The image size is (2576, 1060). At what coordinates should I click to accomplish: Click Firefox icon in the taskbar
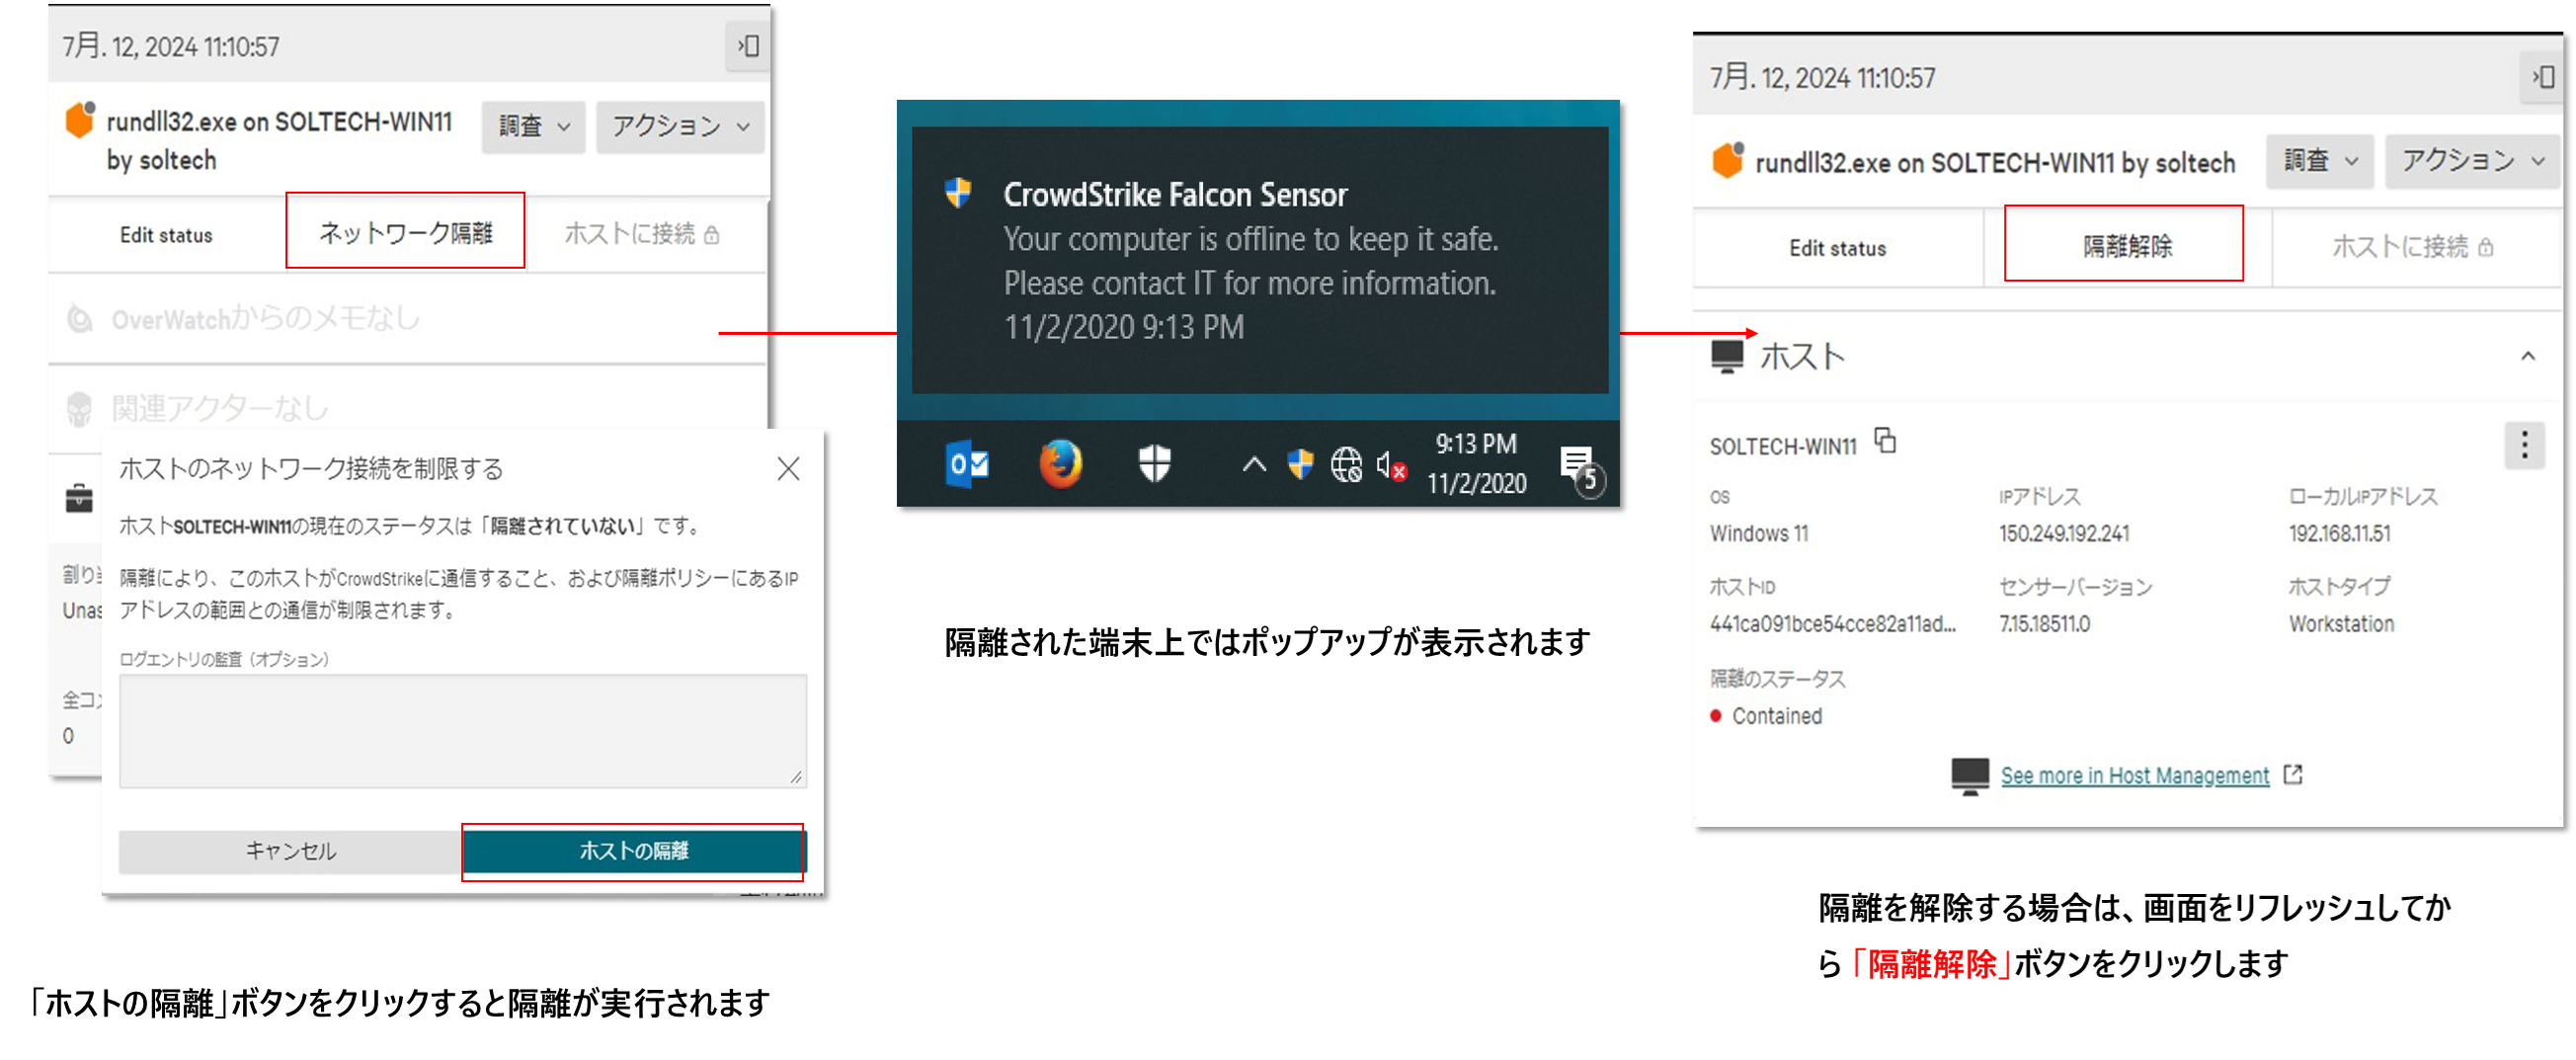click(1059, 464)
